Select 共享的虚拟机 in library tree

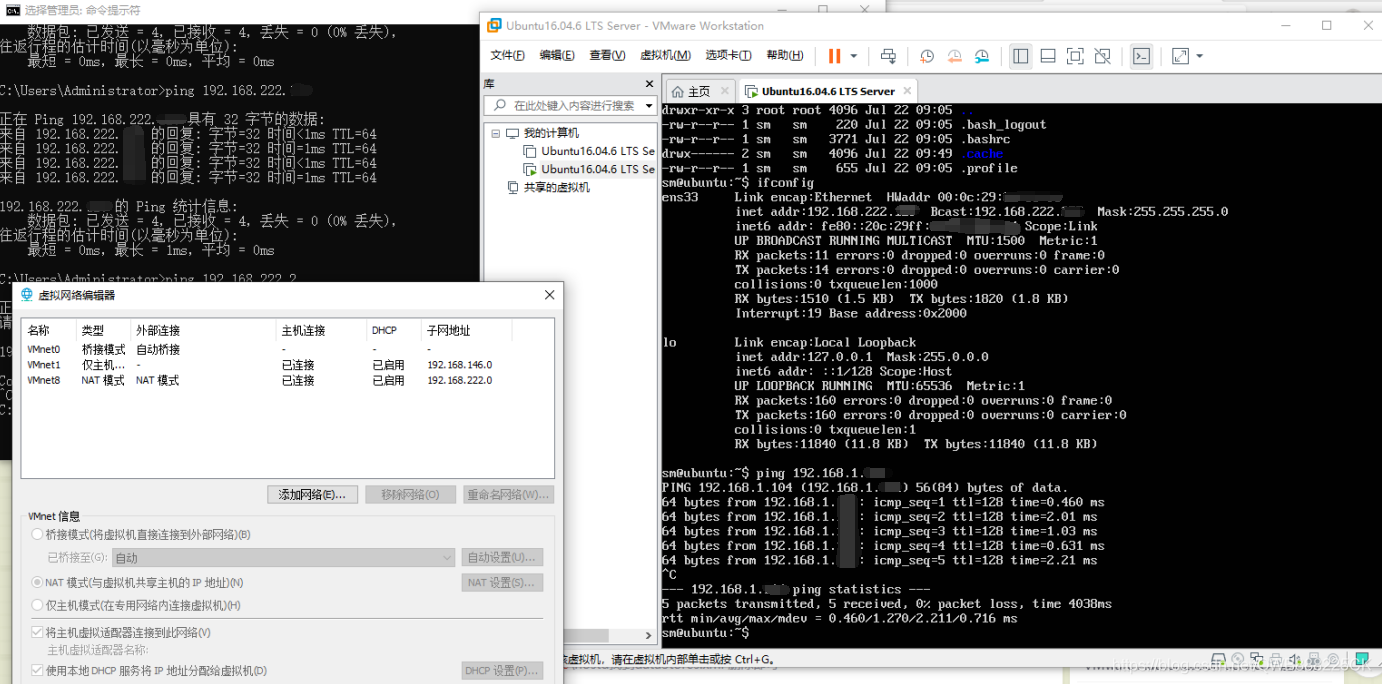557,187
